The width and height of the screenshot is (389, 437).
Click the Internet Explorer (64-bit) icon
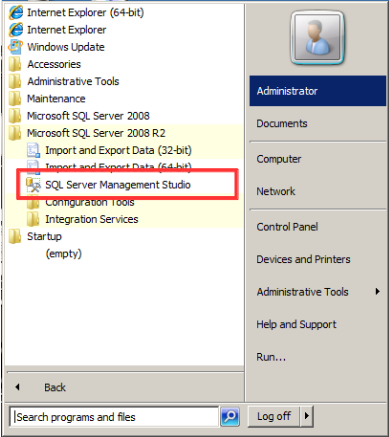(x=16, y=13)
